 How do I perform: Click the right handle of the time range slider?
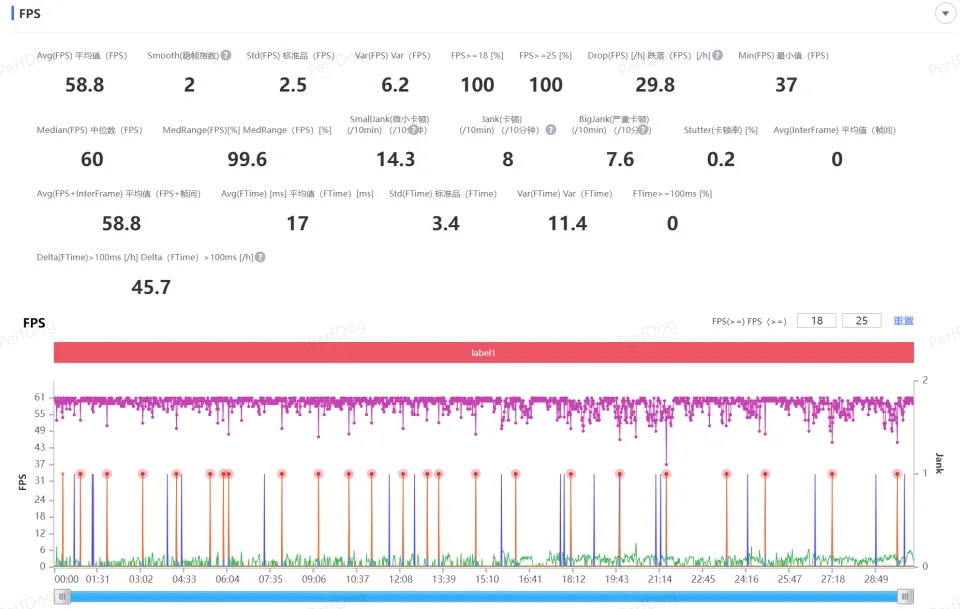pyautogui.click(x=904, y=596)
